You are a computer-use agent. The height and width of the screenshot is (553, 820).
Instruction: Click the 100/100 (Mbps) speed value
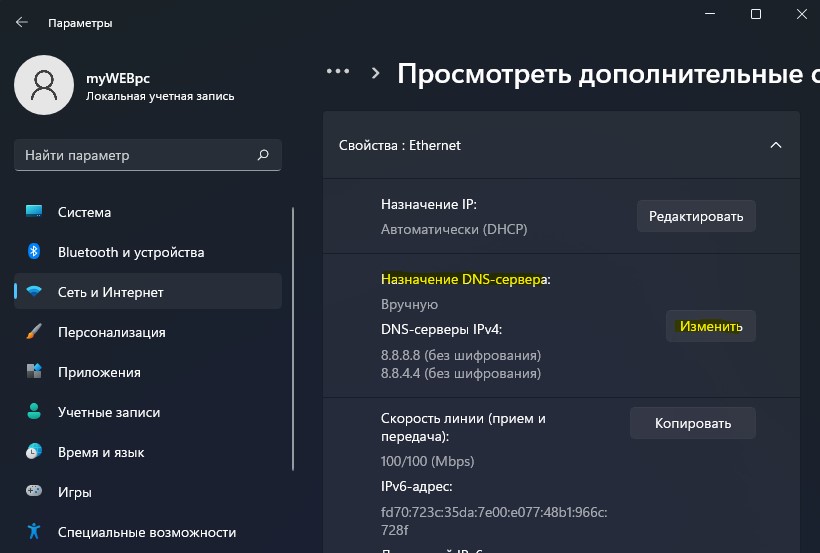coord(427,461)
